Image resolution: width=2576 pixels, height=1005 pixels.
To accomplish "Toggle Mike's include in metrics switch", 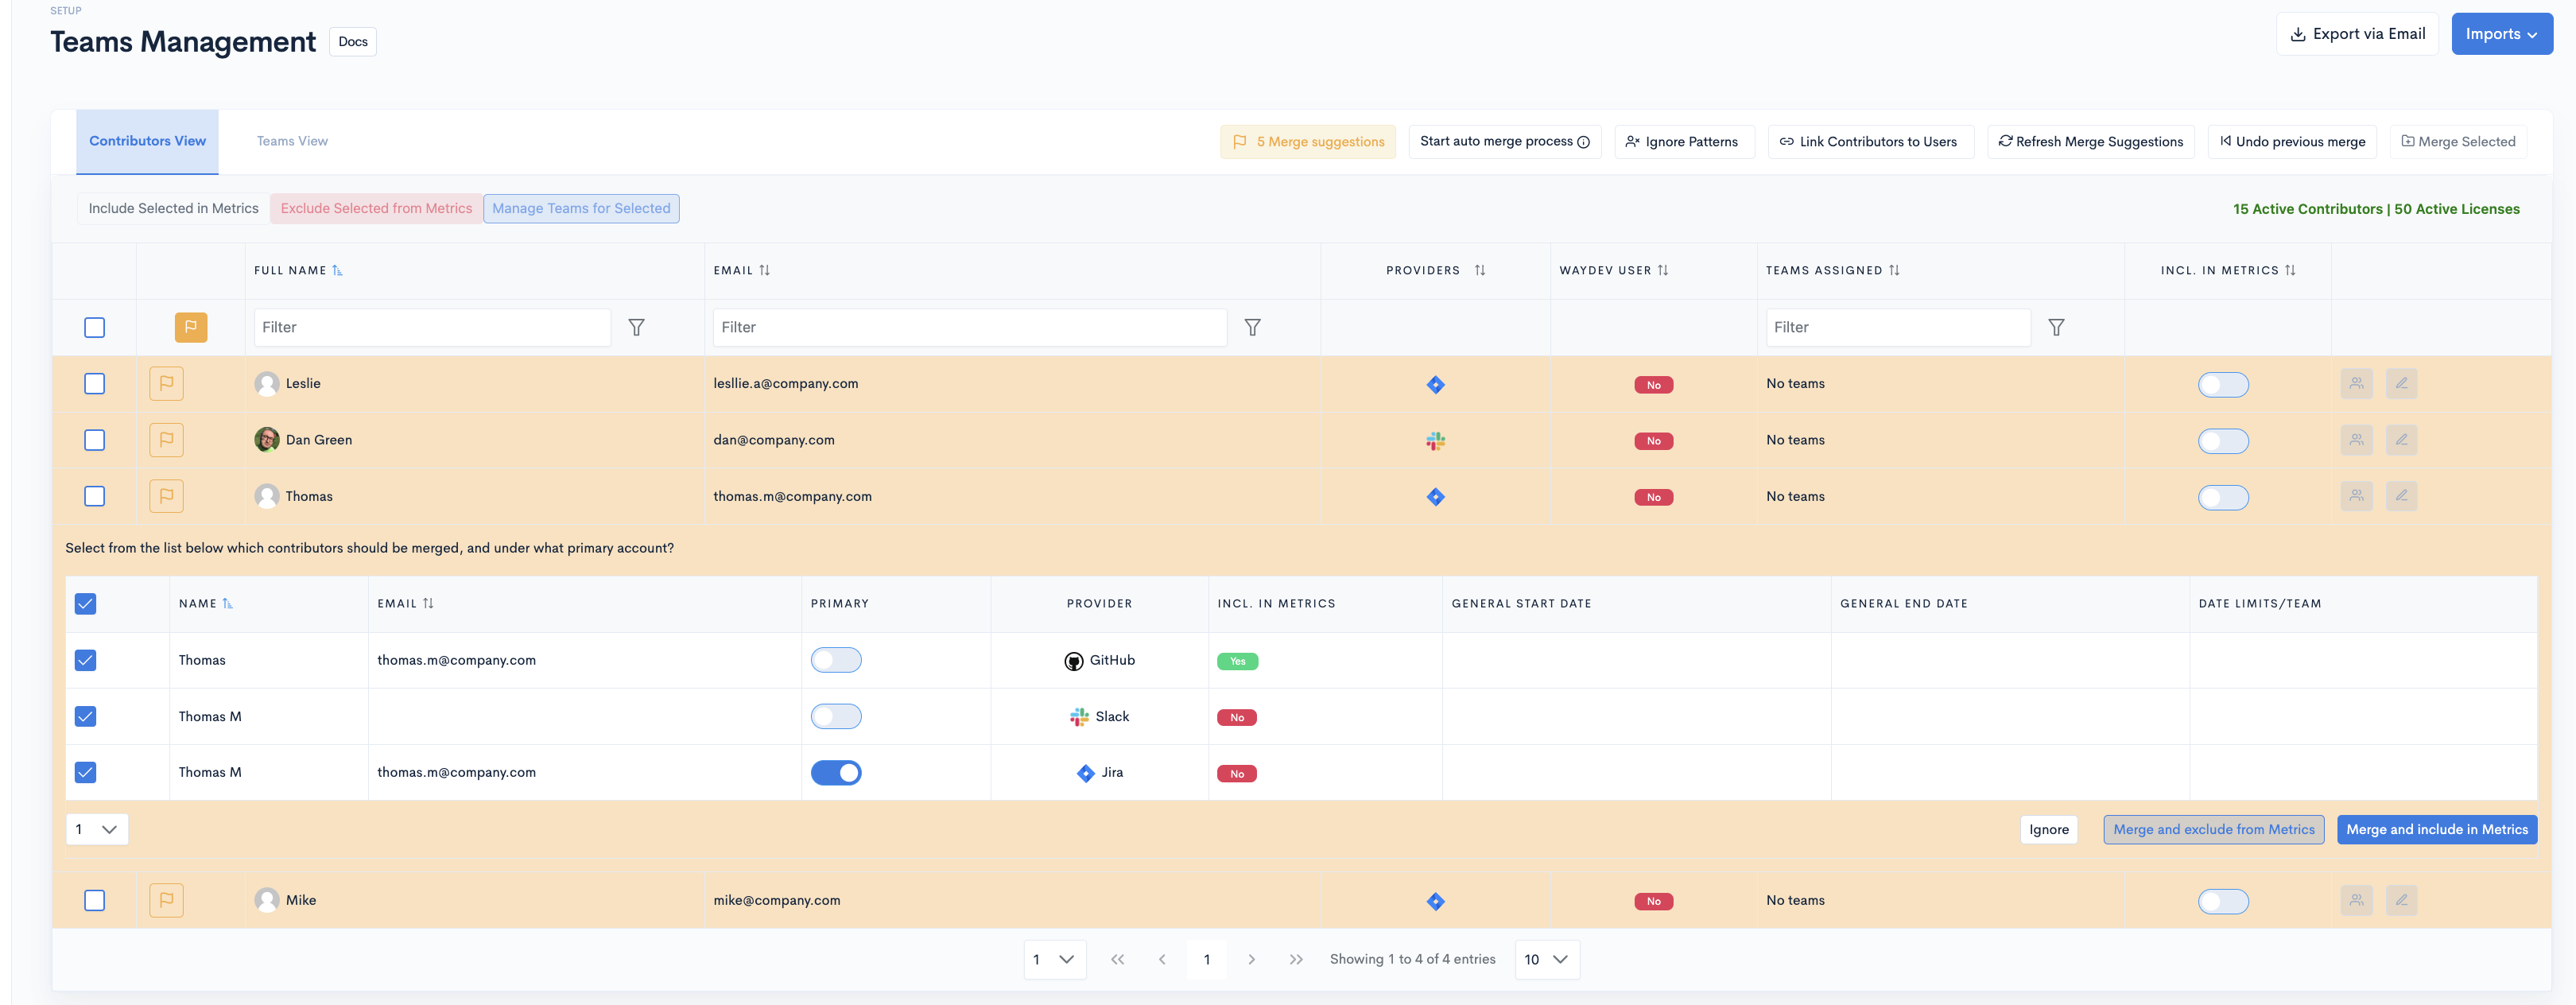I will [2223, 901].
